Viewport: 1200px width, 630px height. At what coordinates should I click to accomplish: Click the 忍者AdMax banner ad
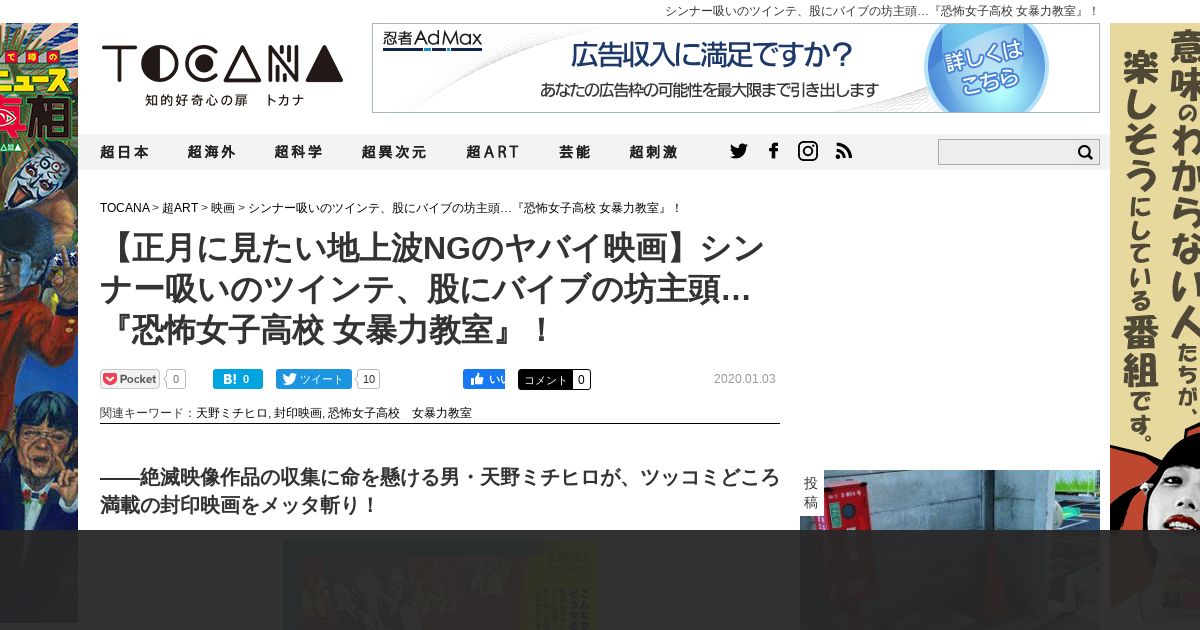[x=736, y=68]
